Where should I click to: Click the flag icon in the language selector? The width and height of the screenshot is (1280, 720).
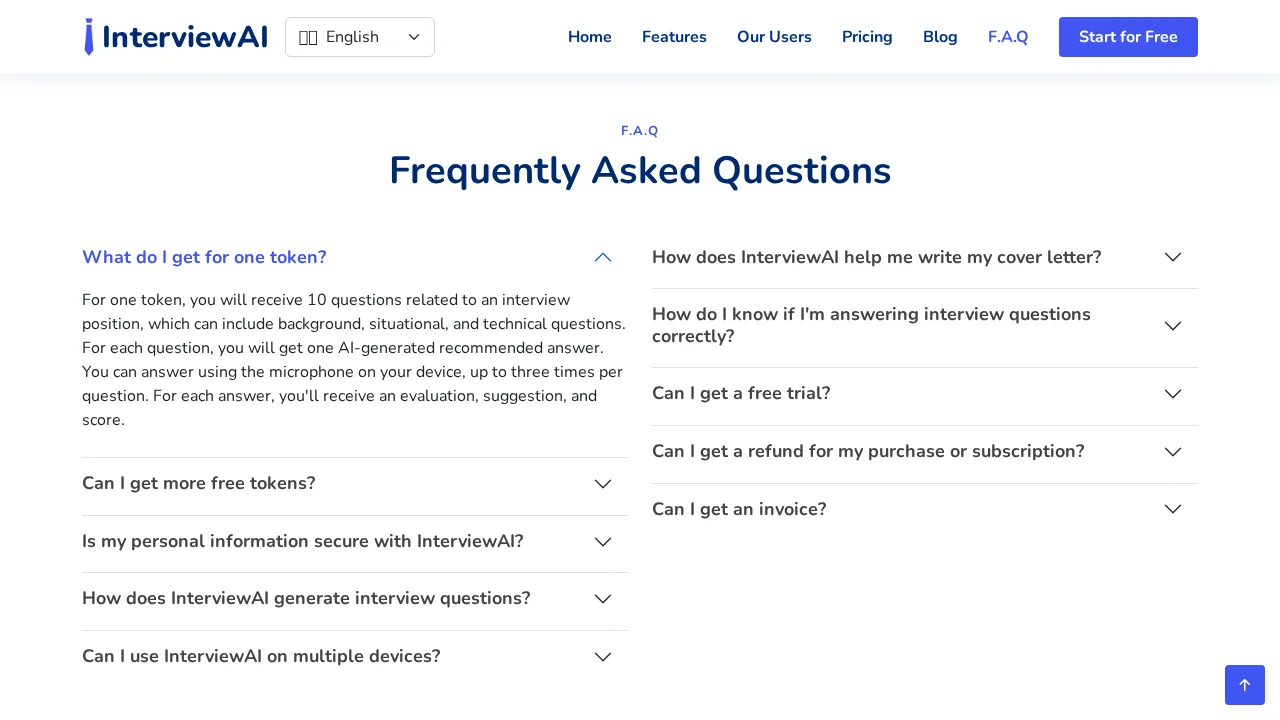[x=309, y=37]
